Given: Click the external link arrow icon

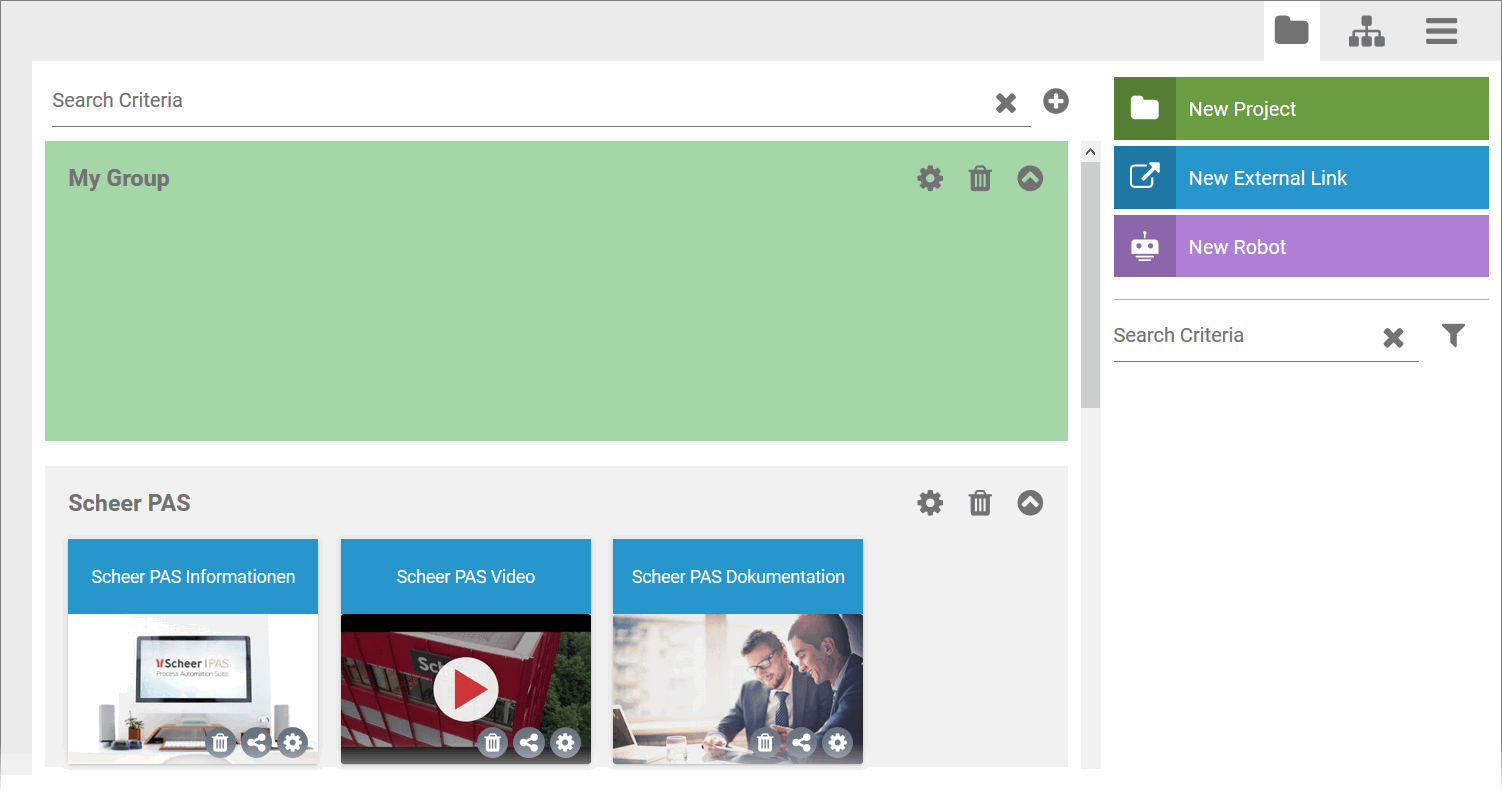Looking at the screenshot, I should pyautogui.click(x=1144, y=177).
